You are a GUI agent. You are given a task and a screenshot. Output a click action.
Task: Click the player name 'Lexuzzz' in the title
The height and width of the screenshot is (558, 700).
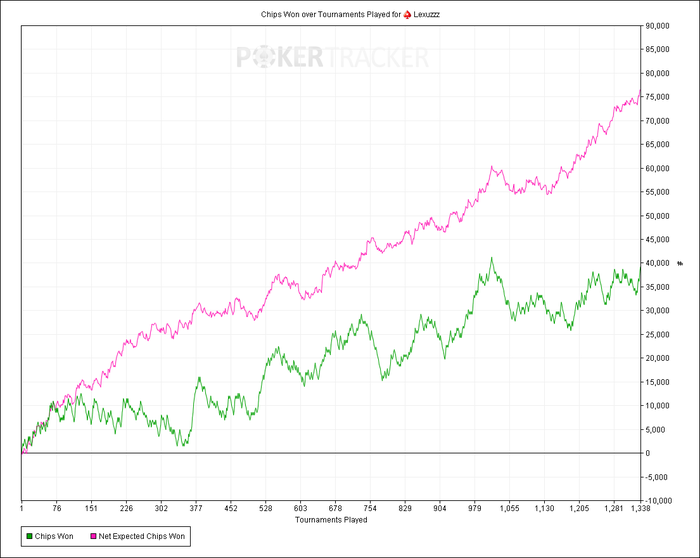click(426, 14)
